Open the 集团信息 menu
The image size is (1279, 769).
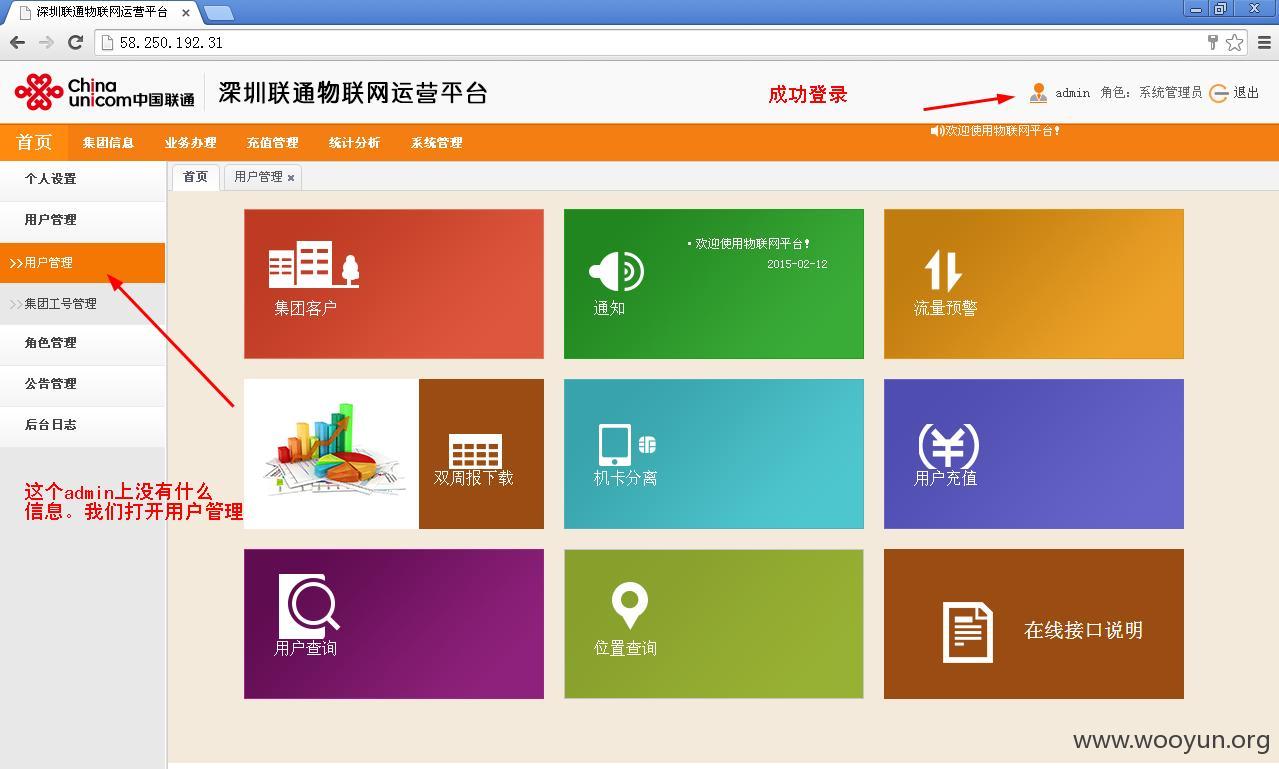tap(108, 142)
